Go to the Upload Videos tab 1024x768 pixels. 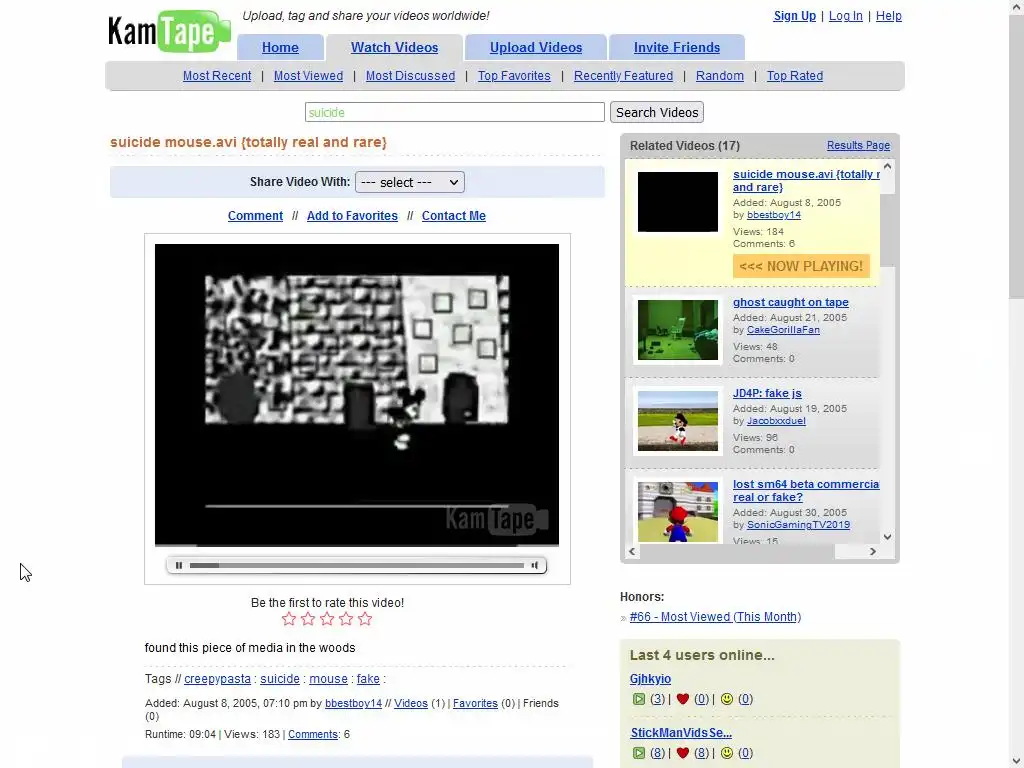click(x=536, y=48)
